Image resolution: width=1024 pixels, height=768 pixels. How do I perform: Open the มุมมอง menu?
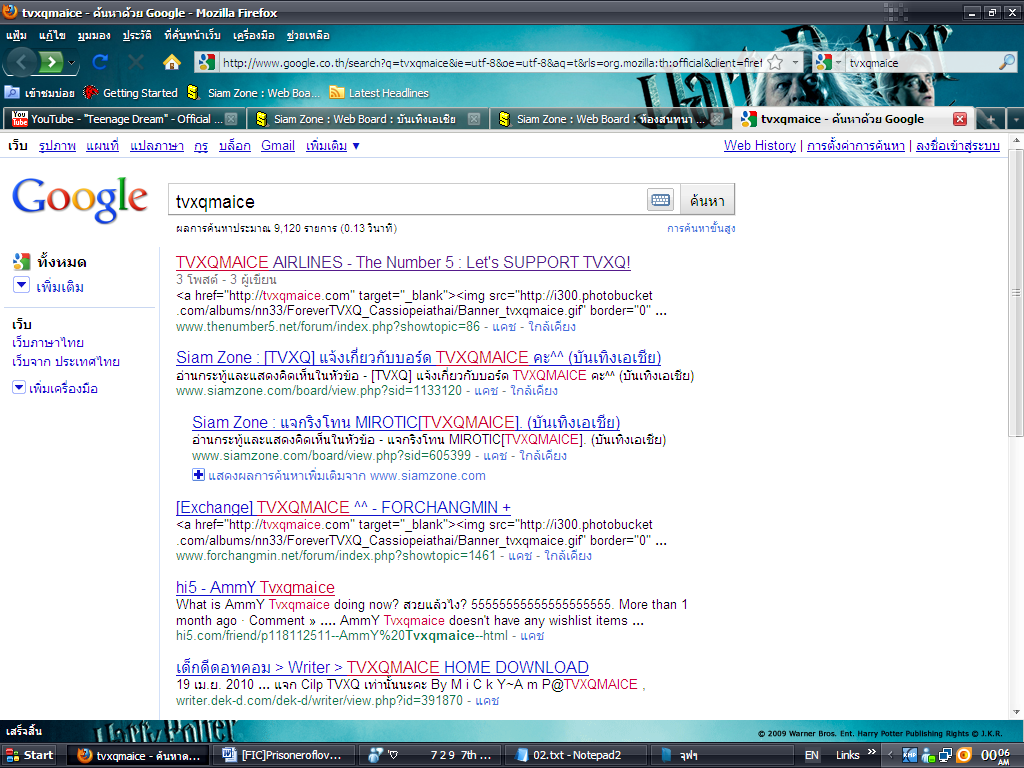coord(93,35)
